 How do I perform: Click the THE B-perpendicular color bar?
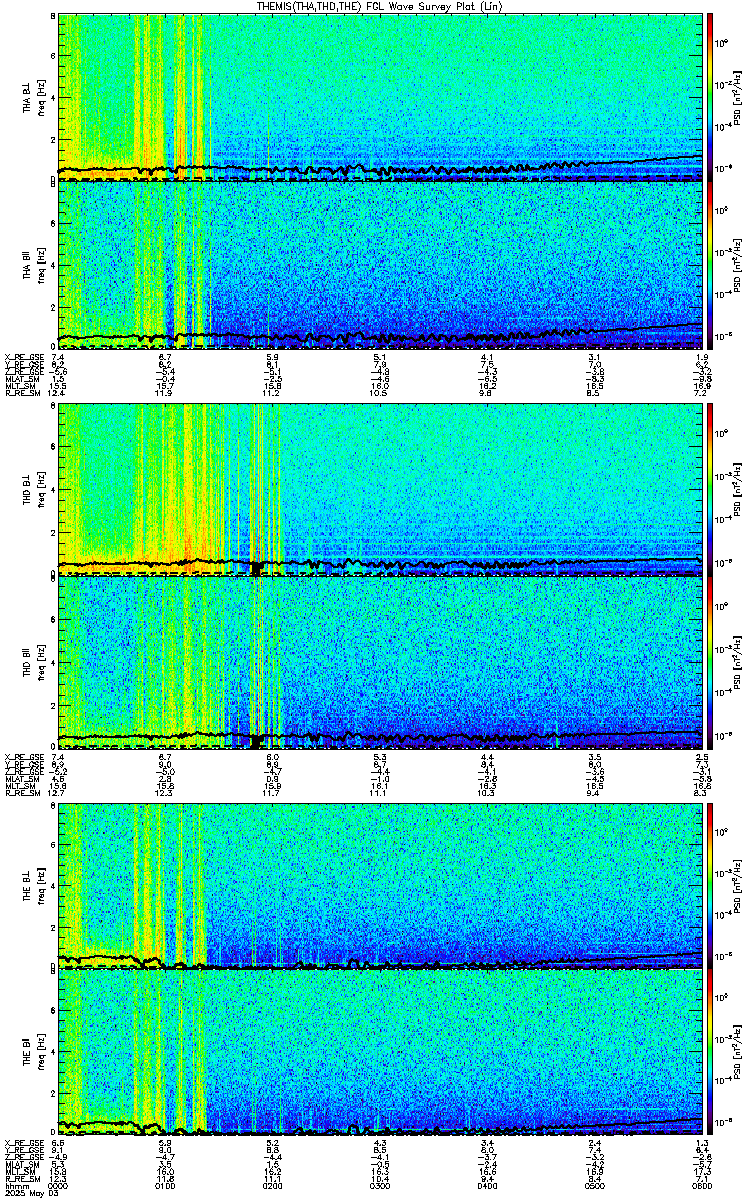click(x=710, y=884)
